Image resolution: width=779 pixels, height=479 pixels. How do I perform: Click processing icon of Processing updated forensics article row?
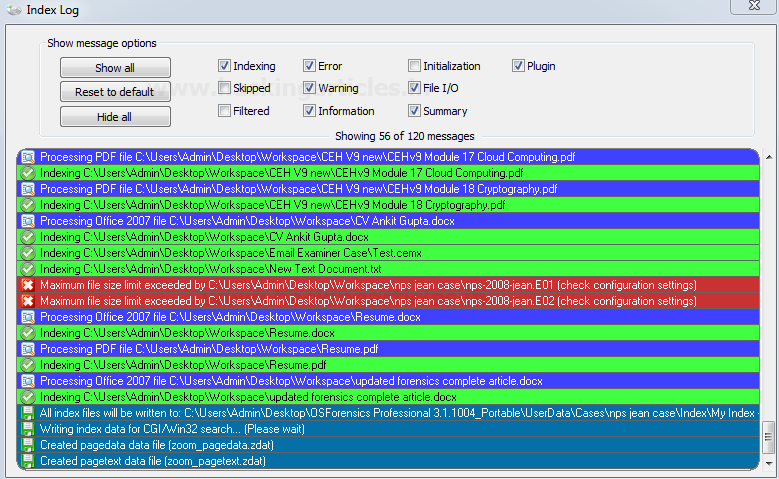(x=28, y=381)
